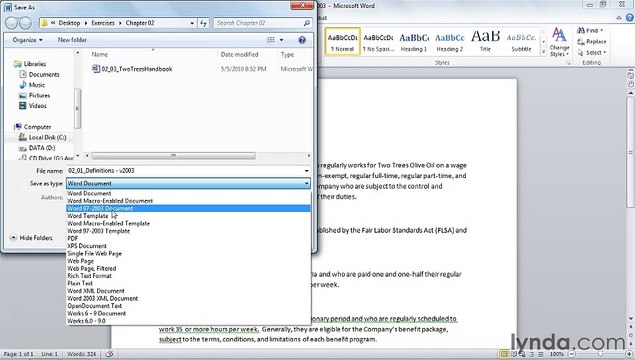Click Exercises in the address path
Viewport: 635px width, 360px height.
tap(103, 23)
